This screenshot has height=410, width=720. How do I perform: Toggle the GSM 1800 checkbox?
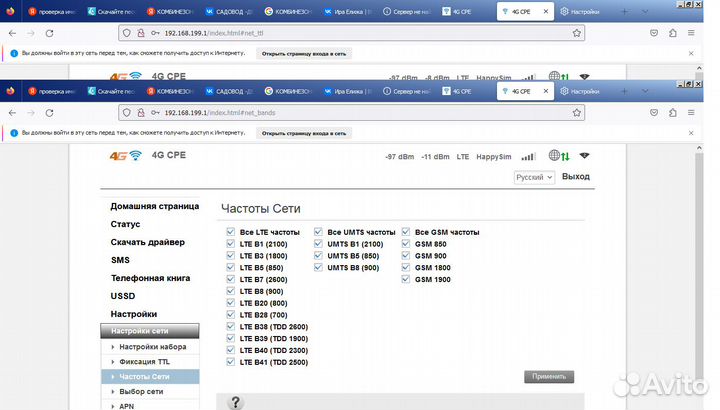point(407,267)
